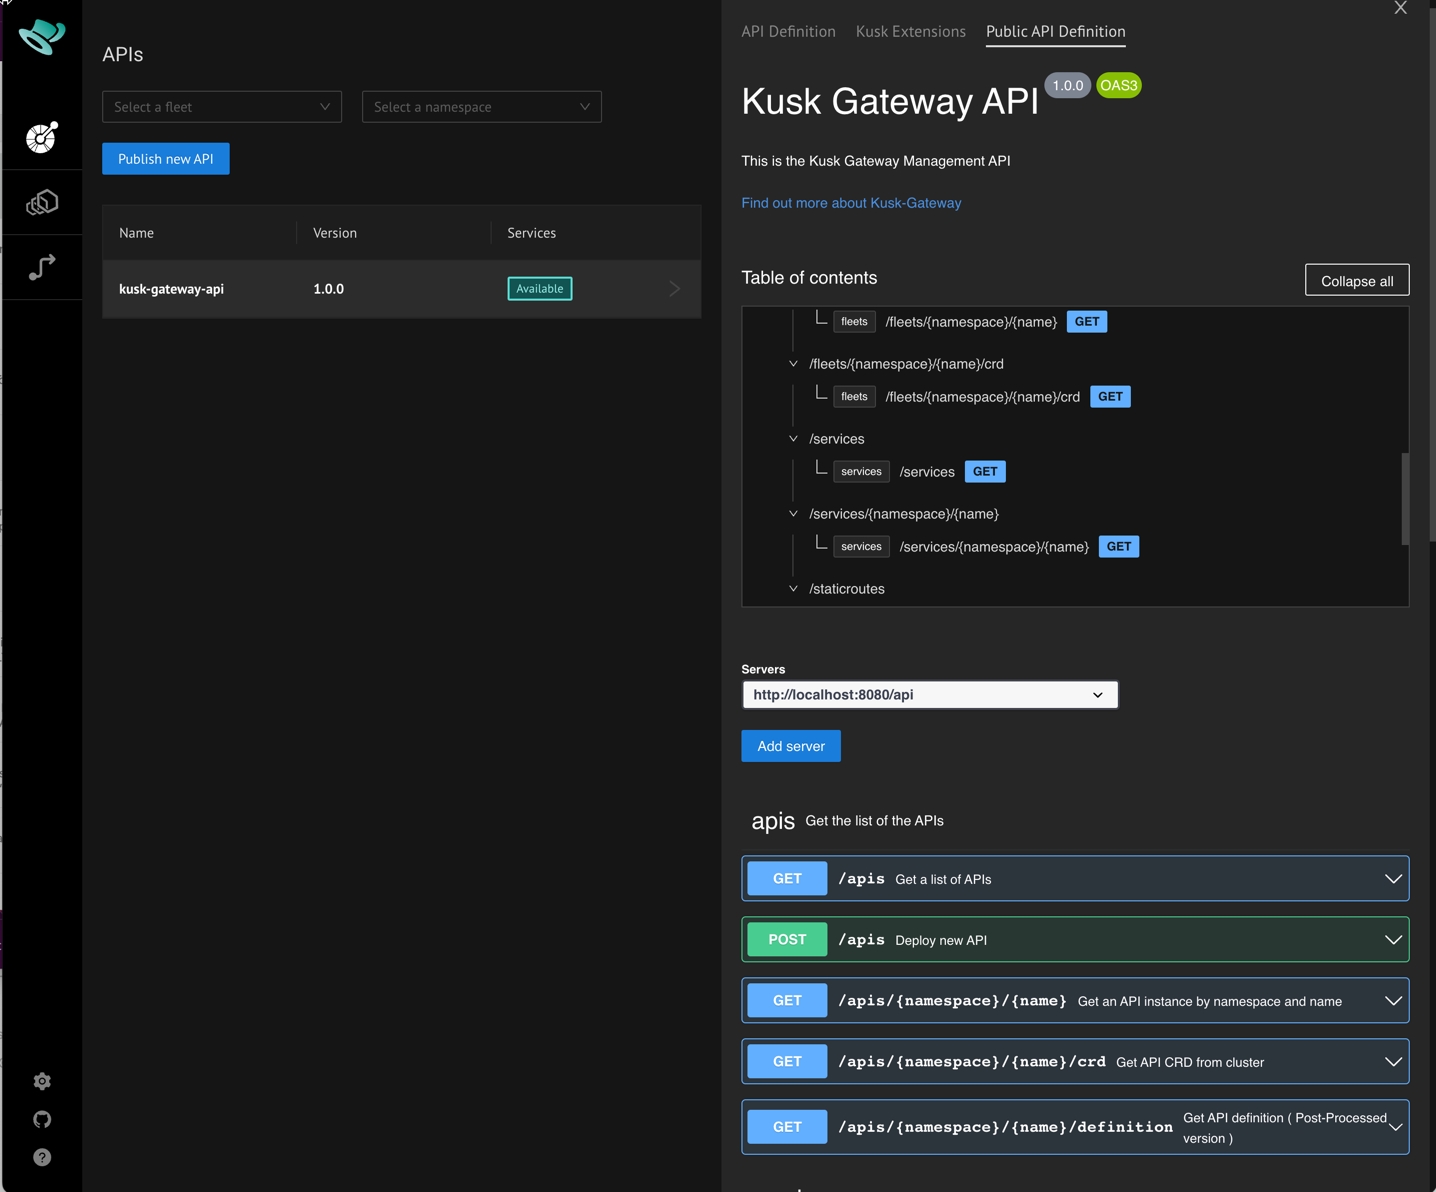Viewport: 1436px width, 1192px height.
Task: Click the 1.0.0 version badge
Action: coord(1067,85)
